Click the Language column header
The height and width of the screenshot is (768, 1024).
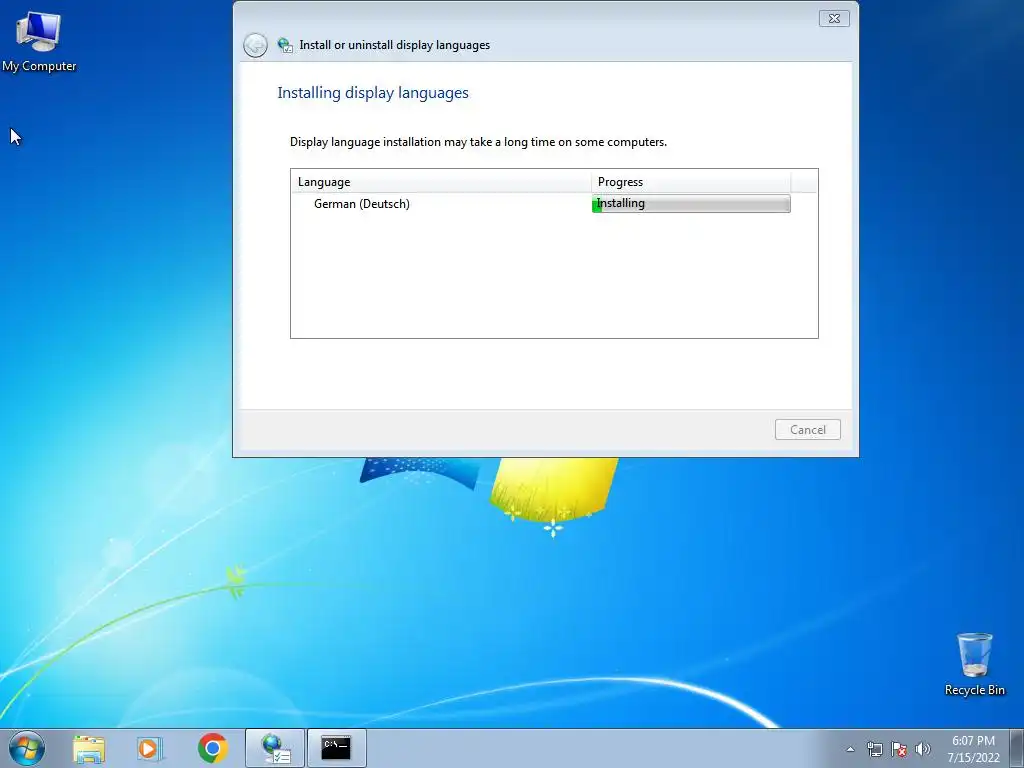pos(441,182)
